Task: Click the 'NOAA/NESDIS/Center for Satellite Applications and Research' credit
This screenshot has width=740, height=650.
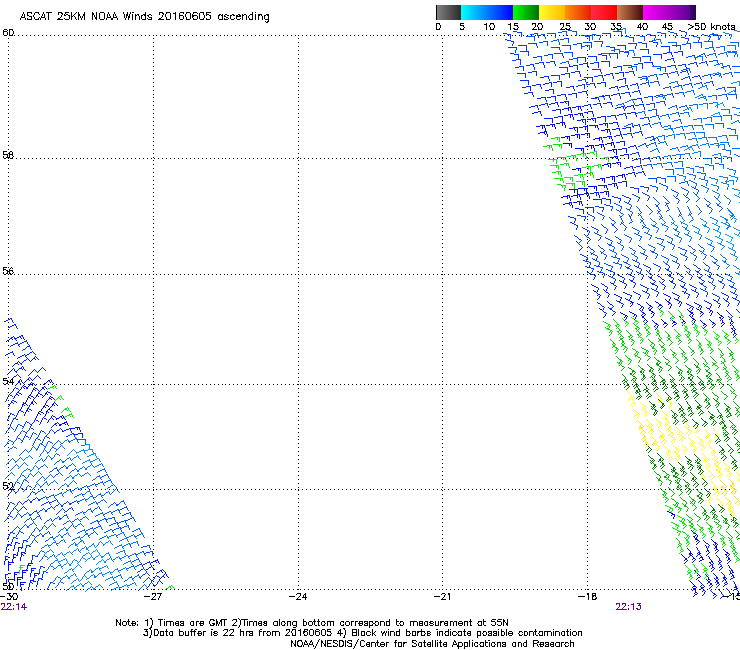Action: (x=432, y=644)
